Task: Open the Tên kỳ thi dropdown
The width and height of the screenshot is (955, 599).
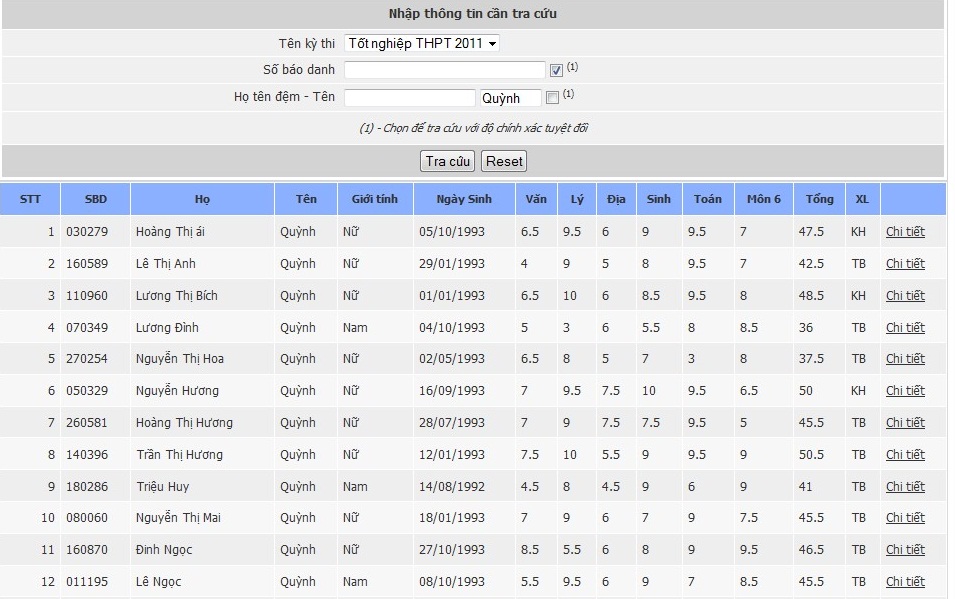Action: (421, 43)
